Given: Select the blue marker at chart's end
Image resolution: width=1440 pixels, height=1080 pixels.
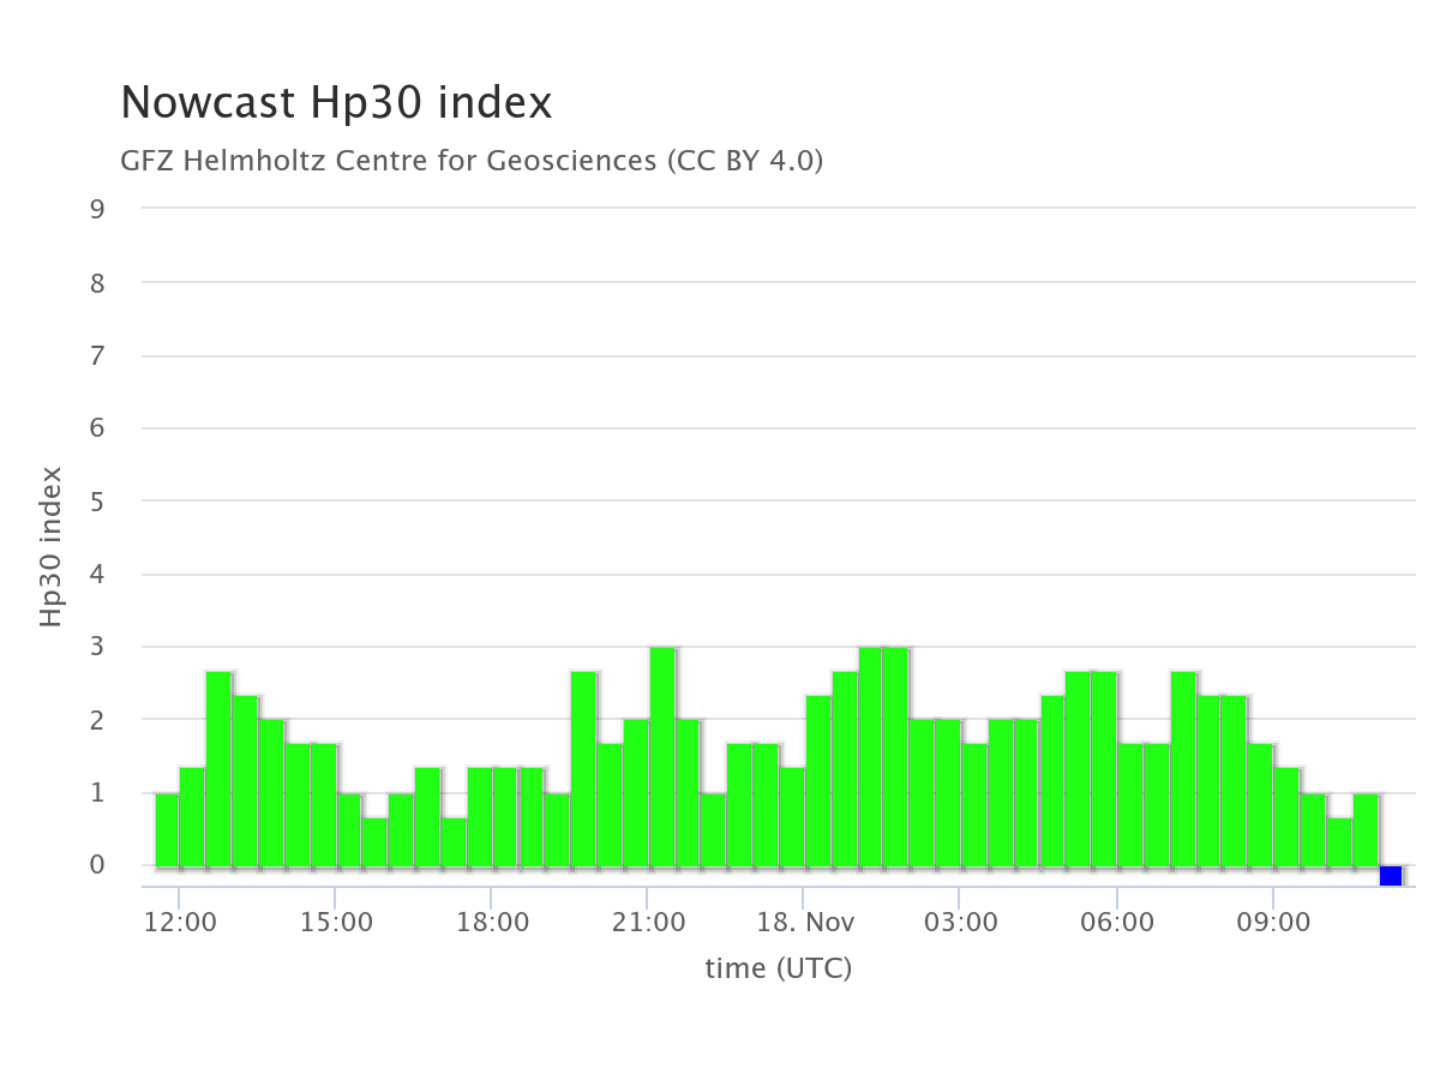Looking at the screenshot, I should 1390,876.
